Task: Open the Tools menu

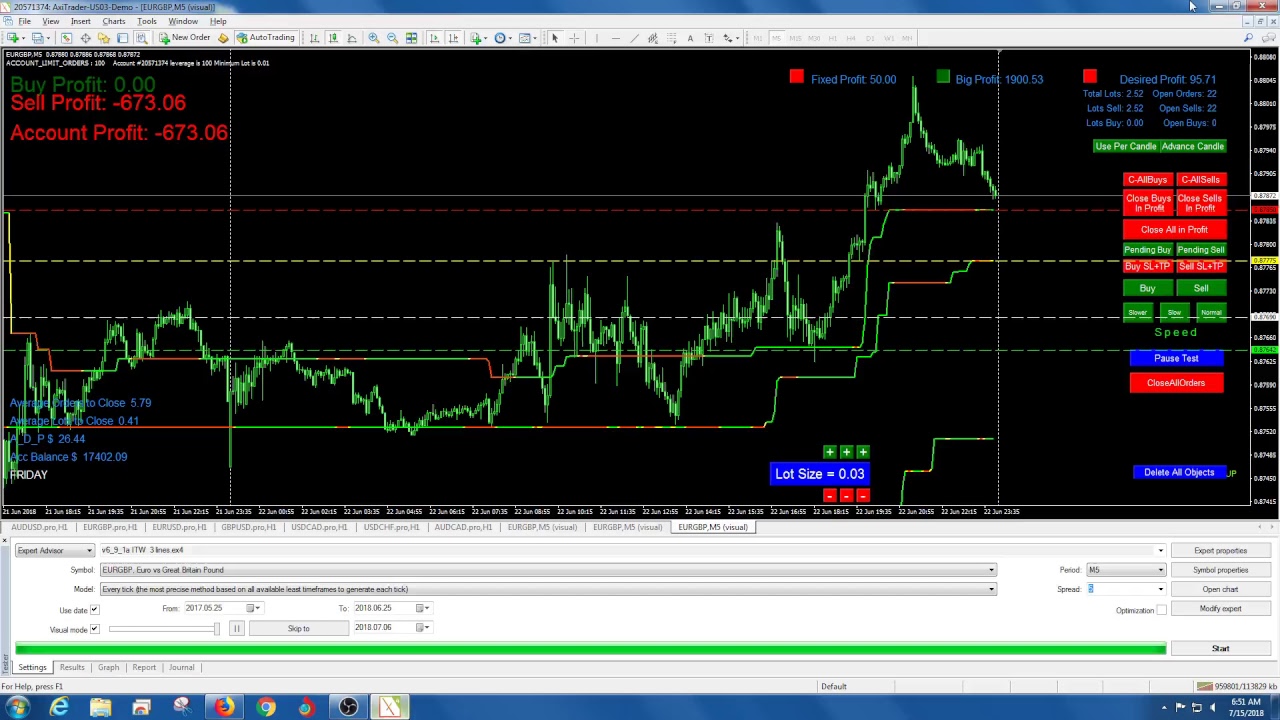Action: pyautogui.click(x=146, y=21)
